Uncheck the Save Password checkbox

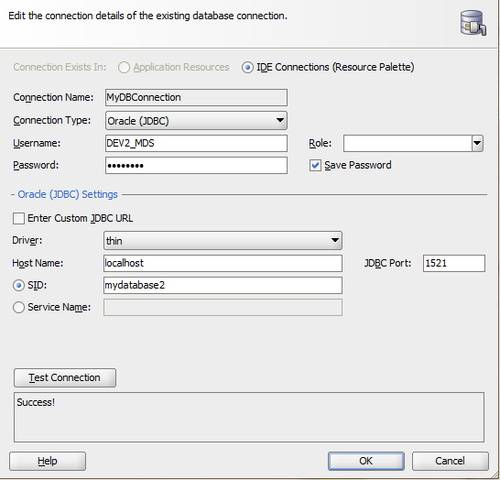point(315,165)
